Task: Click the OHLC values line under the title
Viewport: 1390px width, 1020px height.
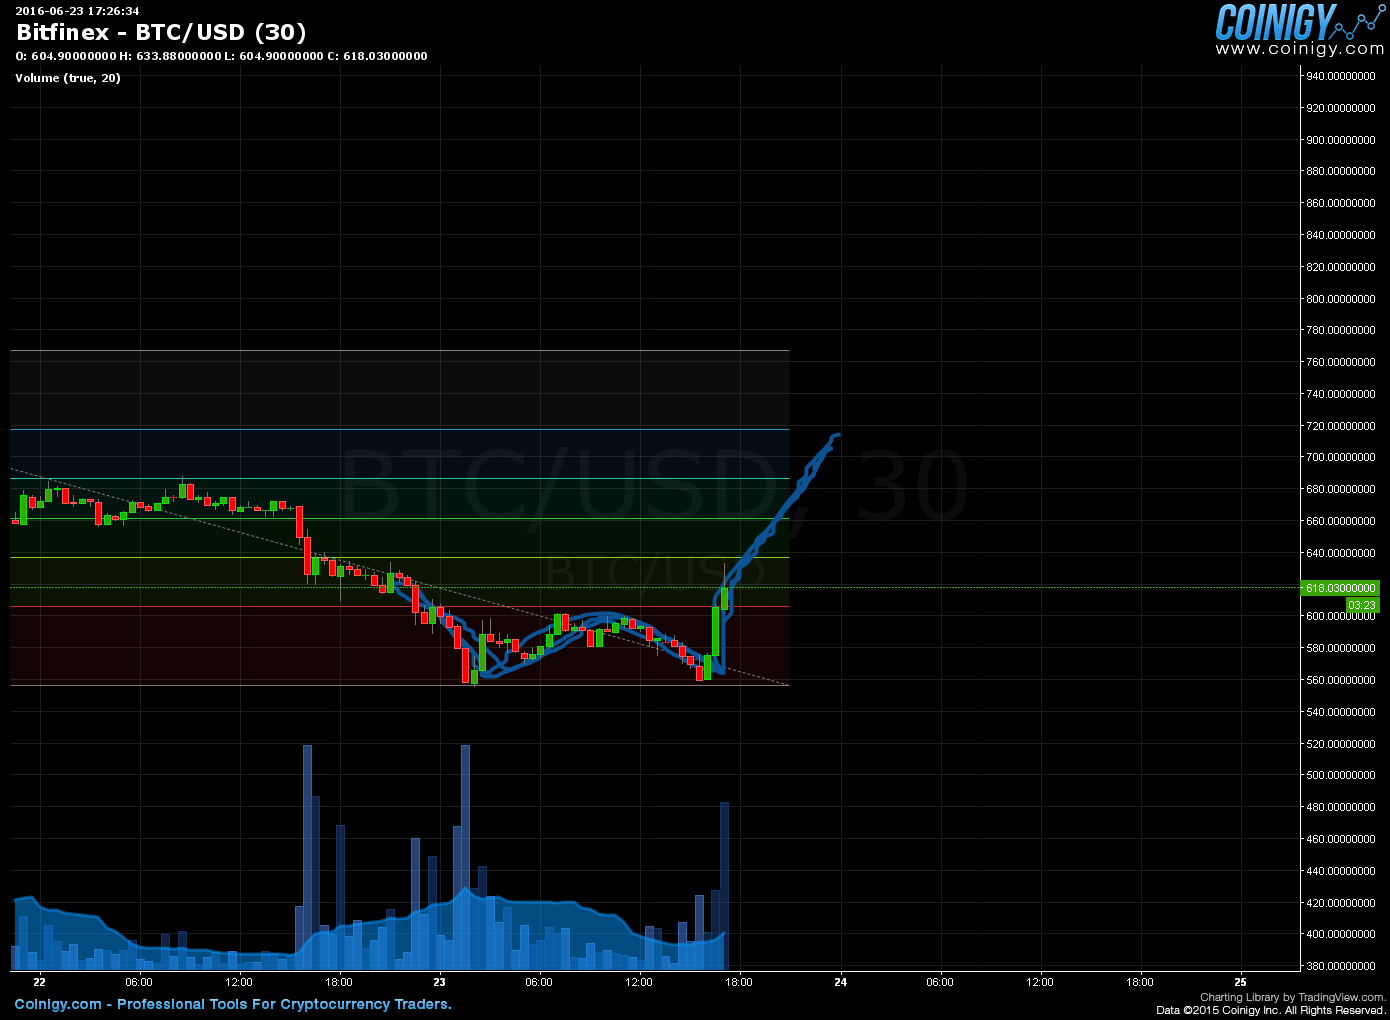Action: coord(221,56)
